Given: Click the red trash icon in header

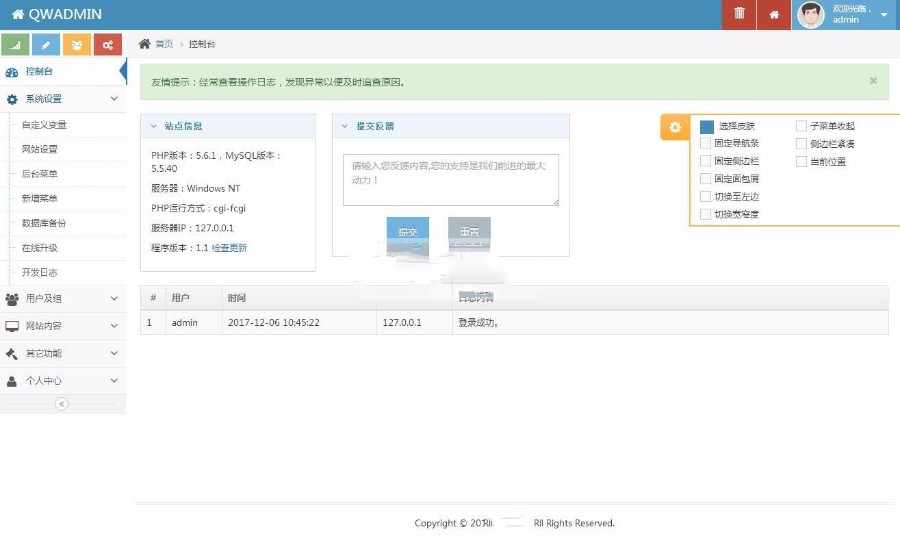Looking at the screenshot, I should 739,14.
